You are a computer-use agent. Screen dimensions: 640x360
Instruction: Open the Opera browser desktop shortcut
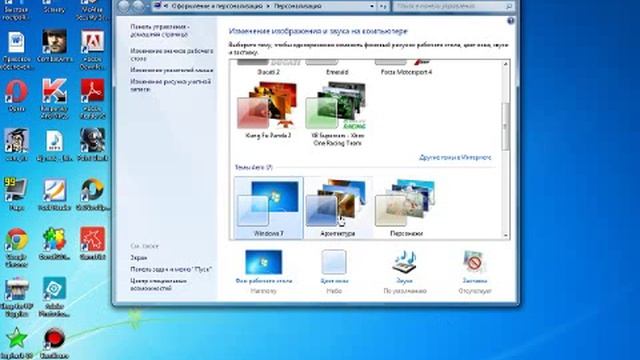click(16, 96)
